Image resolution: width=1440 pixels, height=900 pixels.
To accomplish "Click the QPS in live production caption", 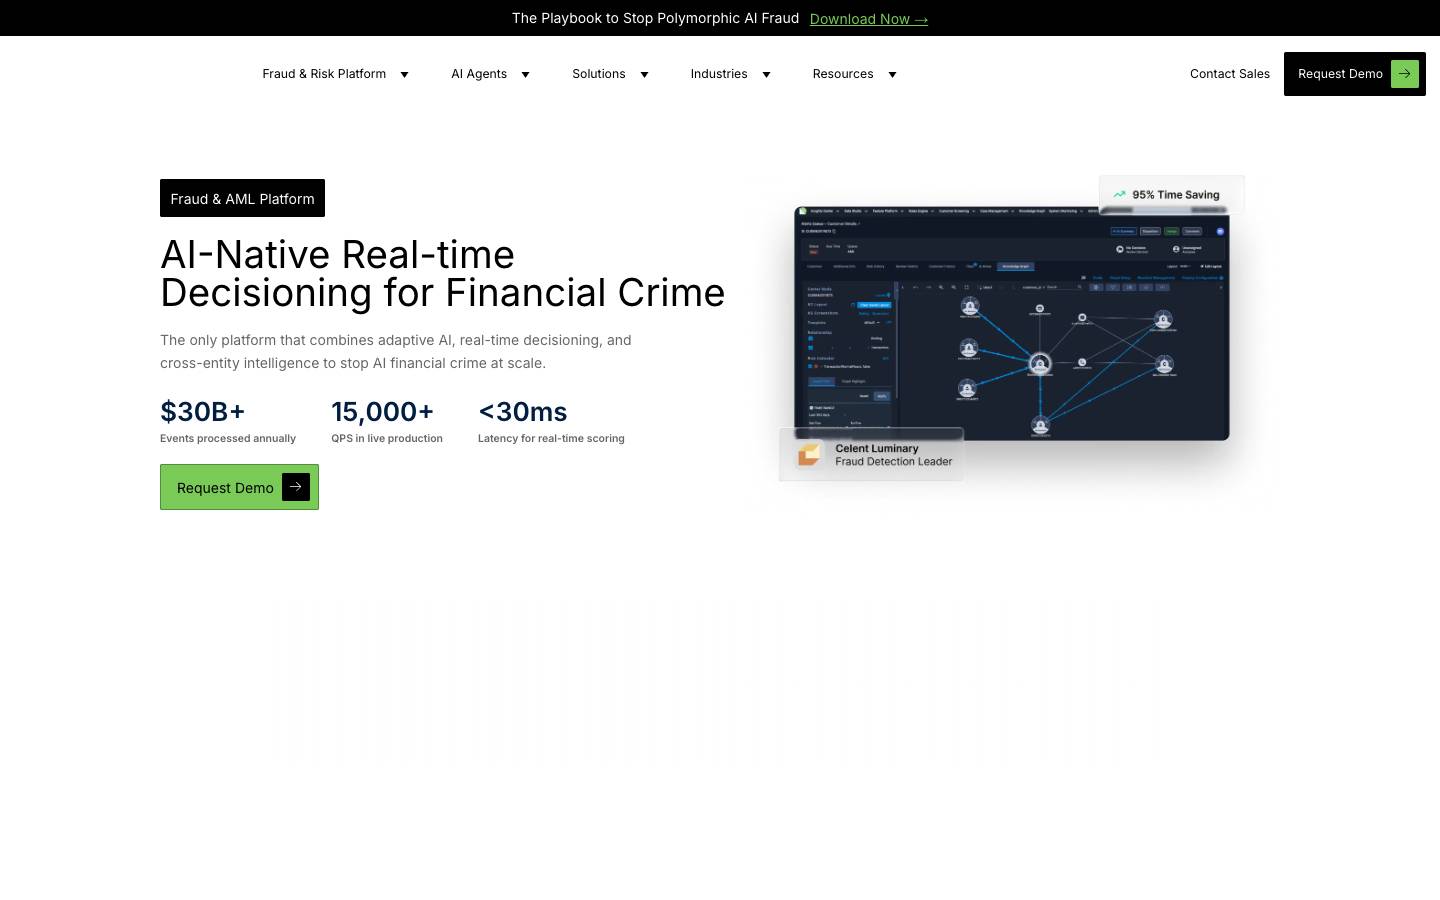I will [x=387, y=438].
